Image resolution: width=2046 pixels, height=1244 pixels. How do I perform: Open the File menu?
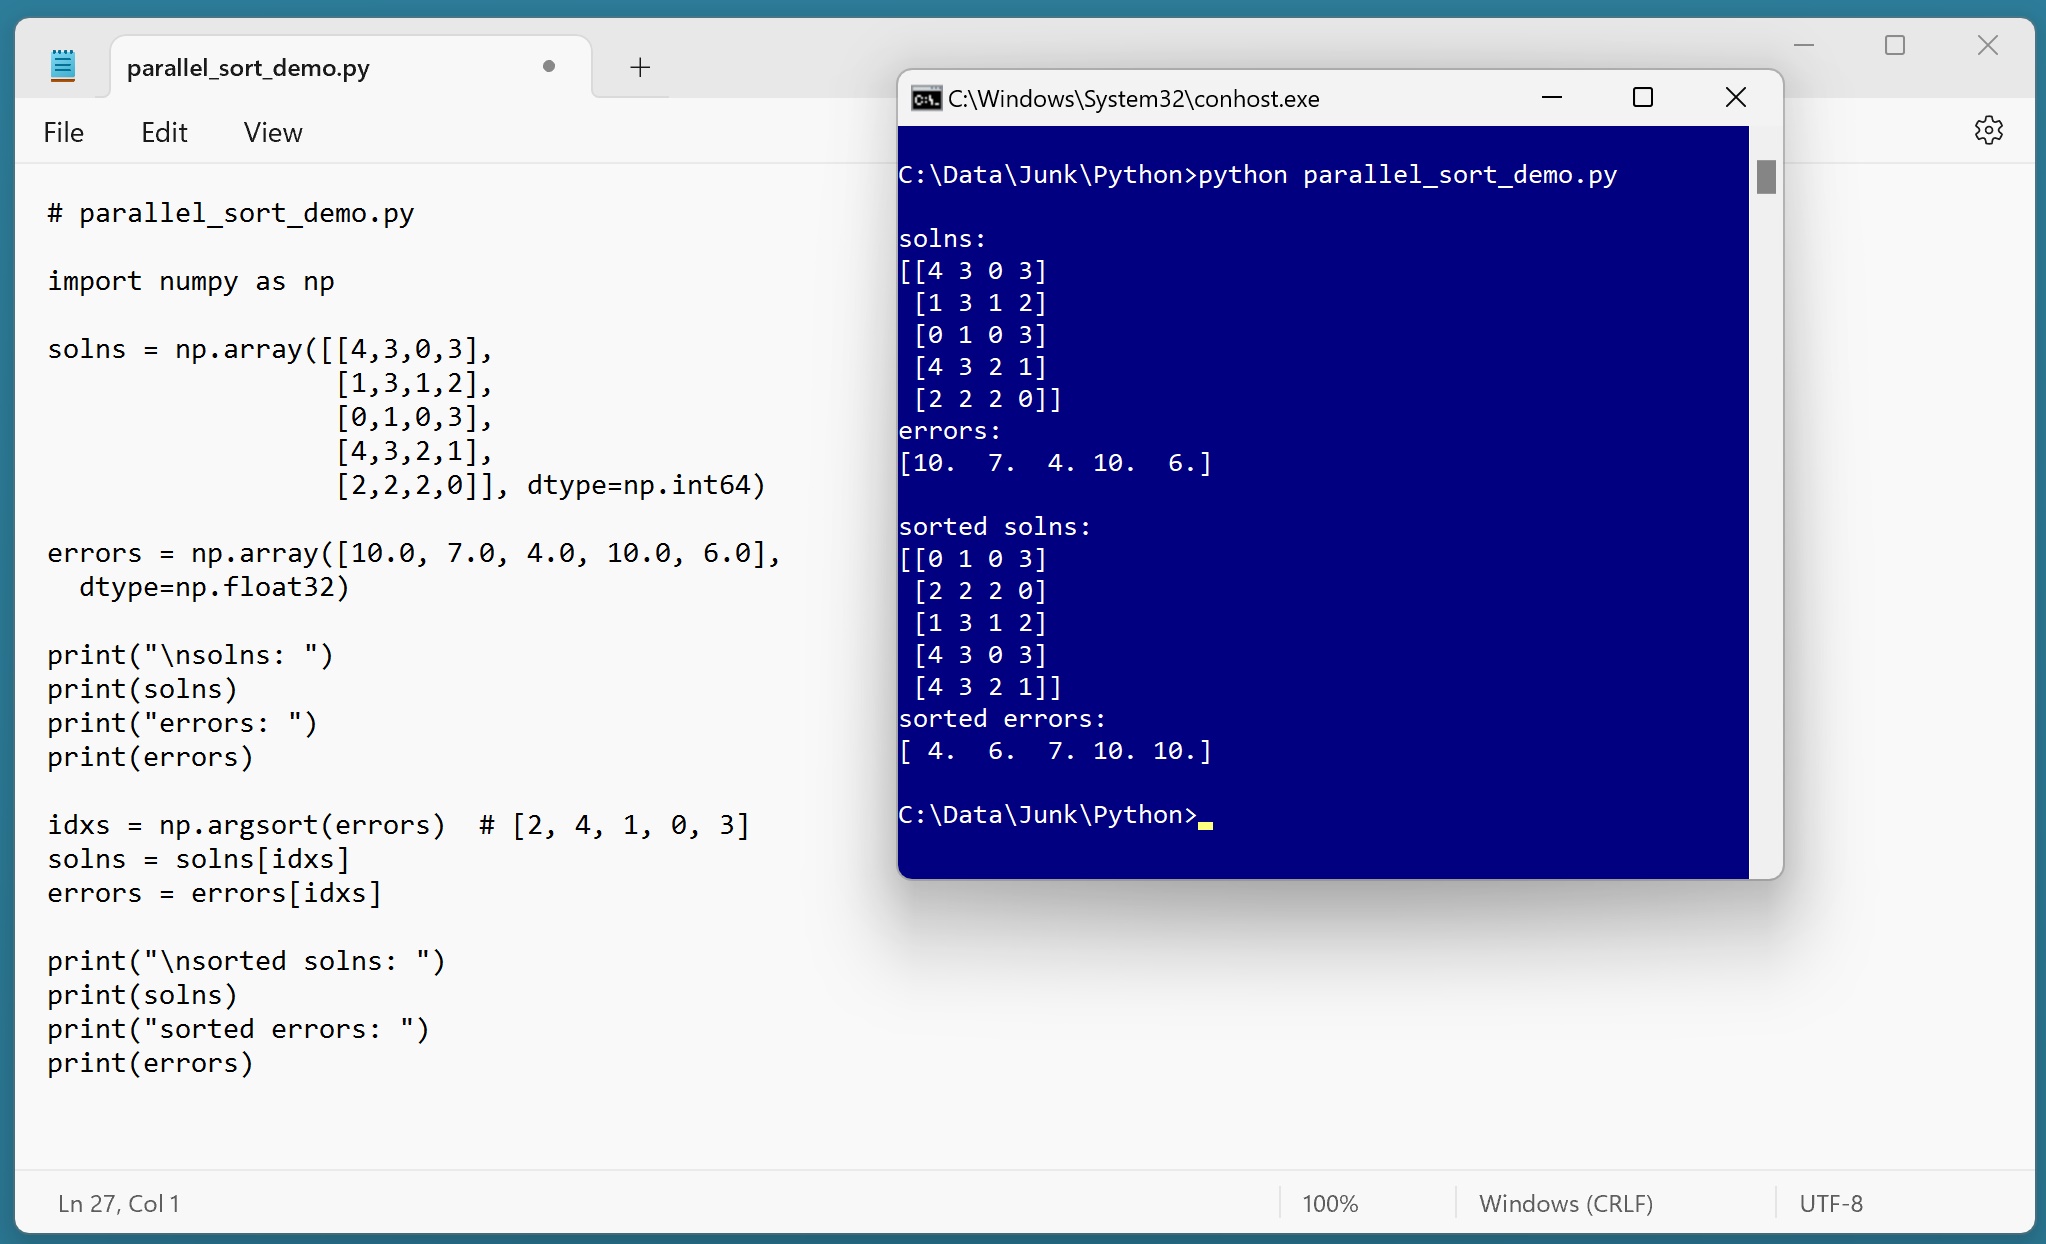[x=63, y=131]
